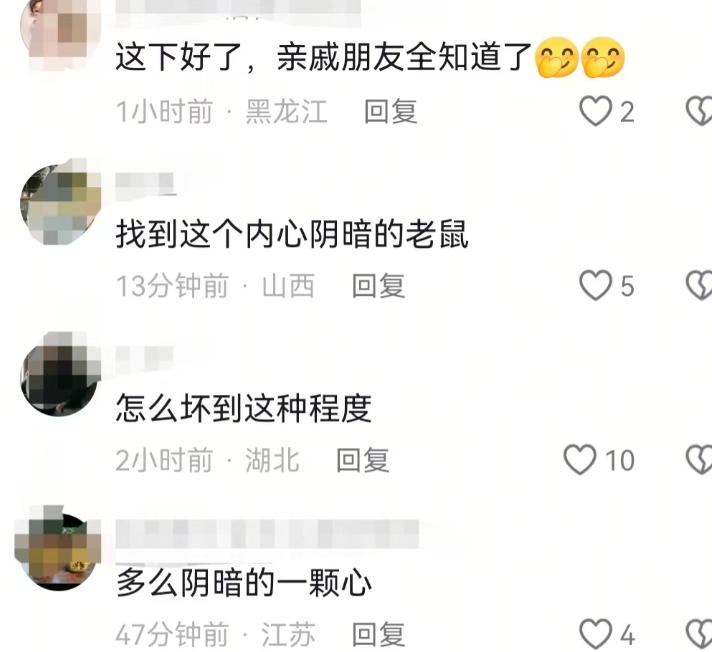Open avatar of the 湖北 commenter
Screen dimensions: 712x652
click(60, 376)
